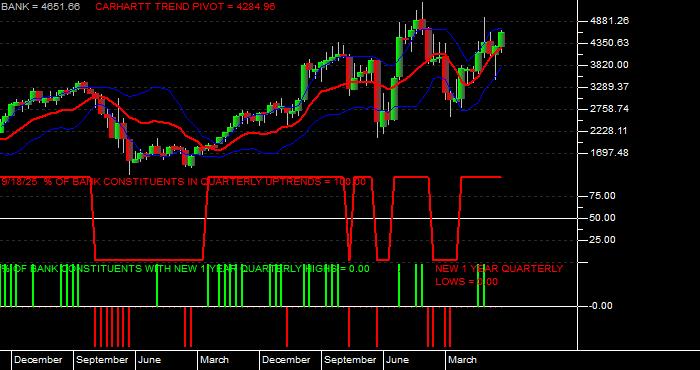The height and width of the screenshot is (370, 700).
Task: Select the first December time axis label
Action: (38, 360)
